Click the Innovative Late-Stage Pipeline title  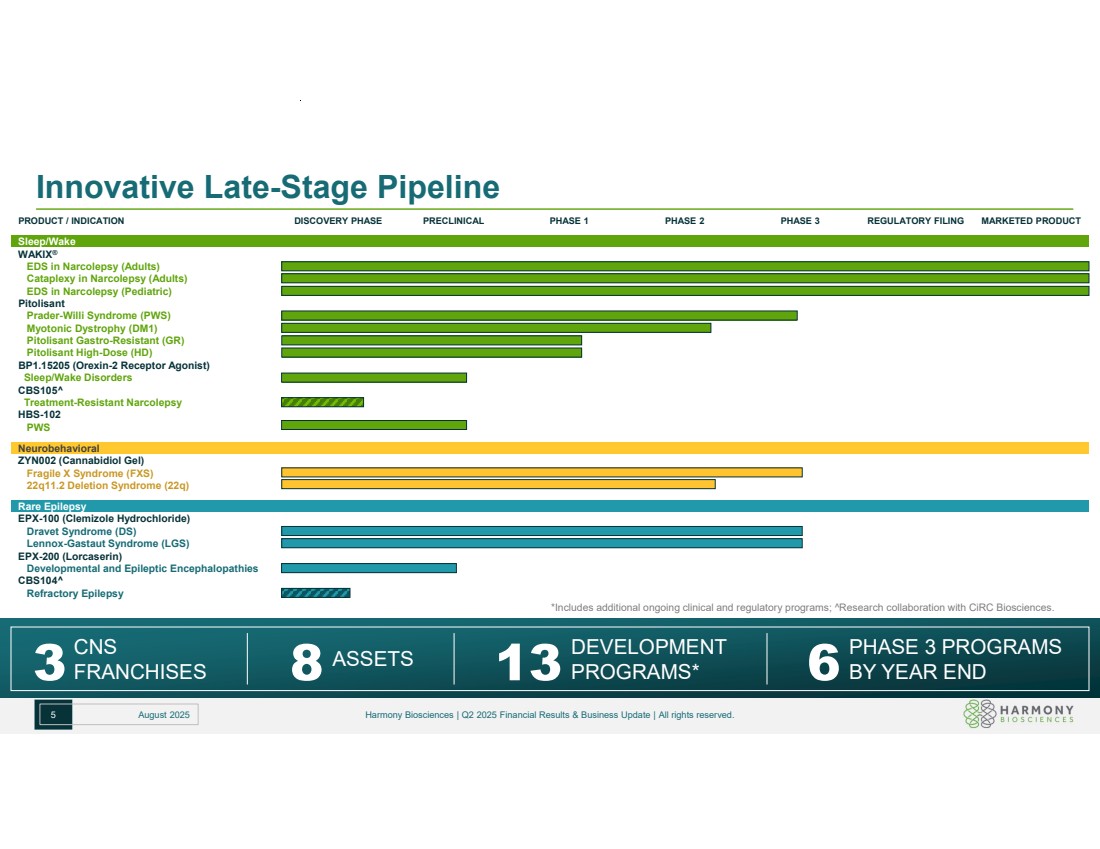pos(268,187)
